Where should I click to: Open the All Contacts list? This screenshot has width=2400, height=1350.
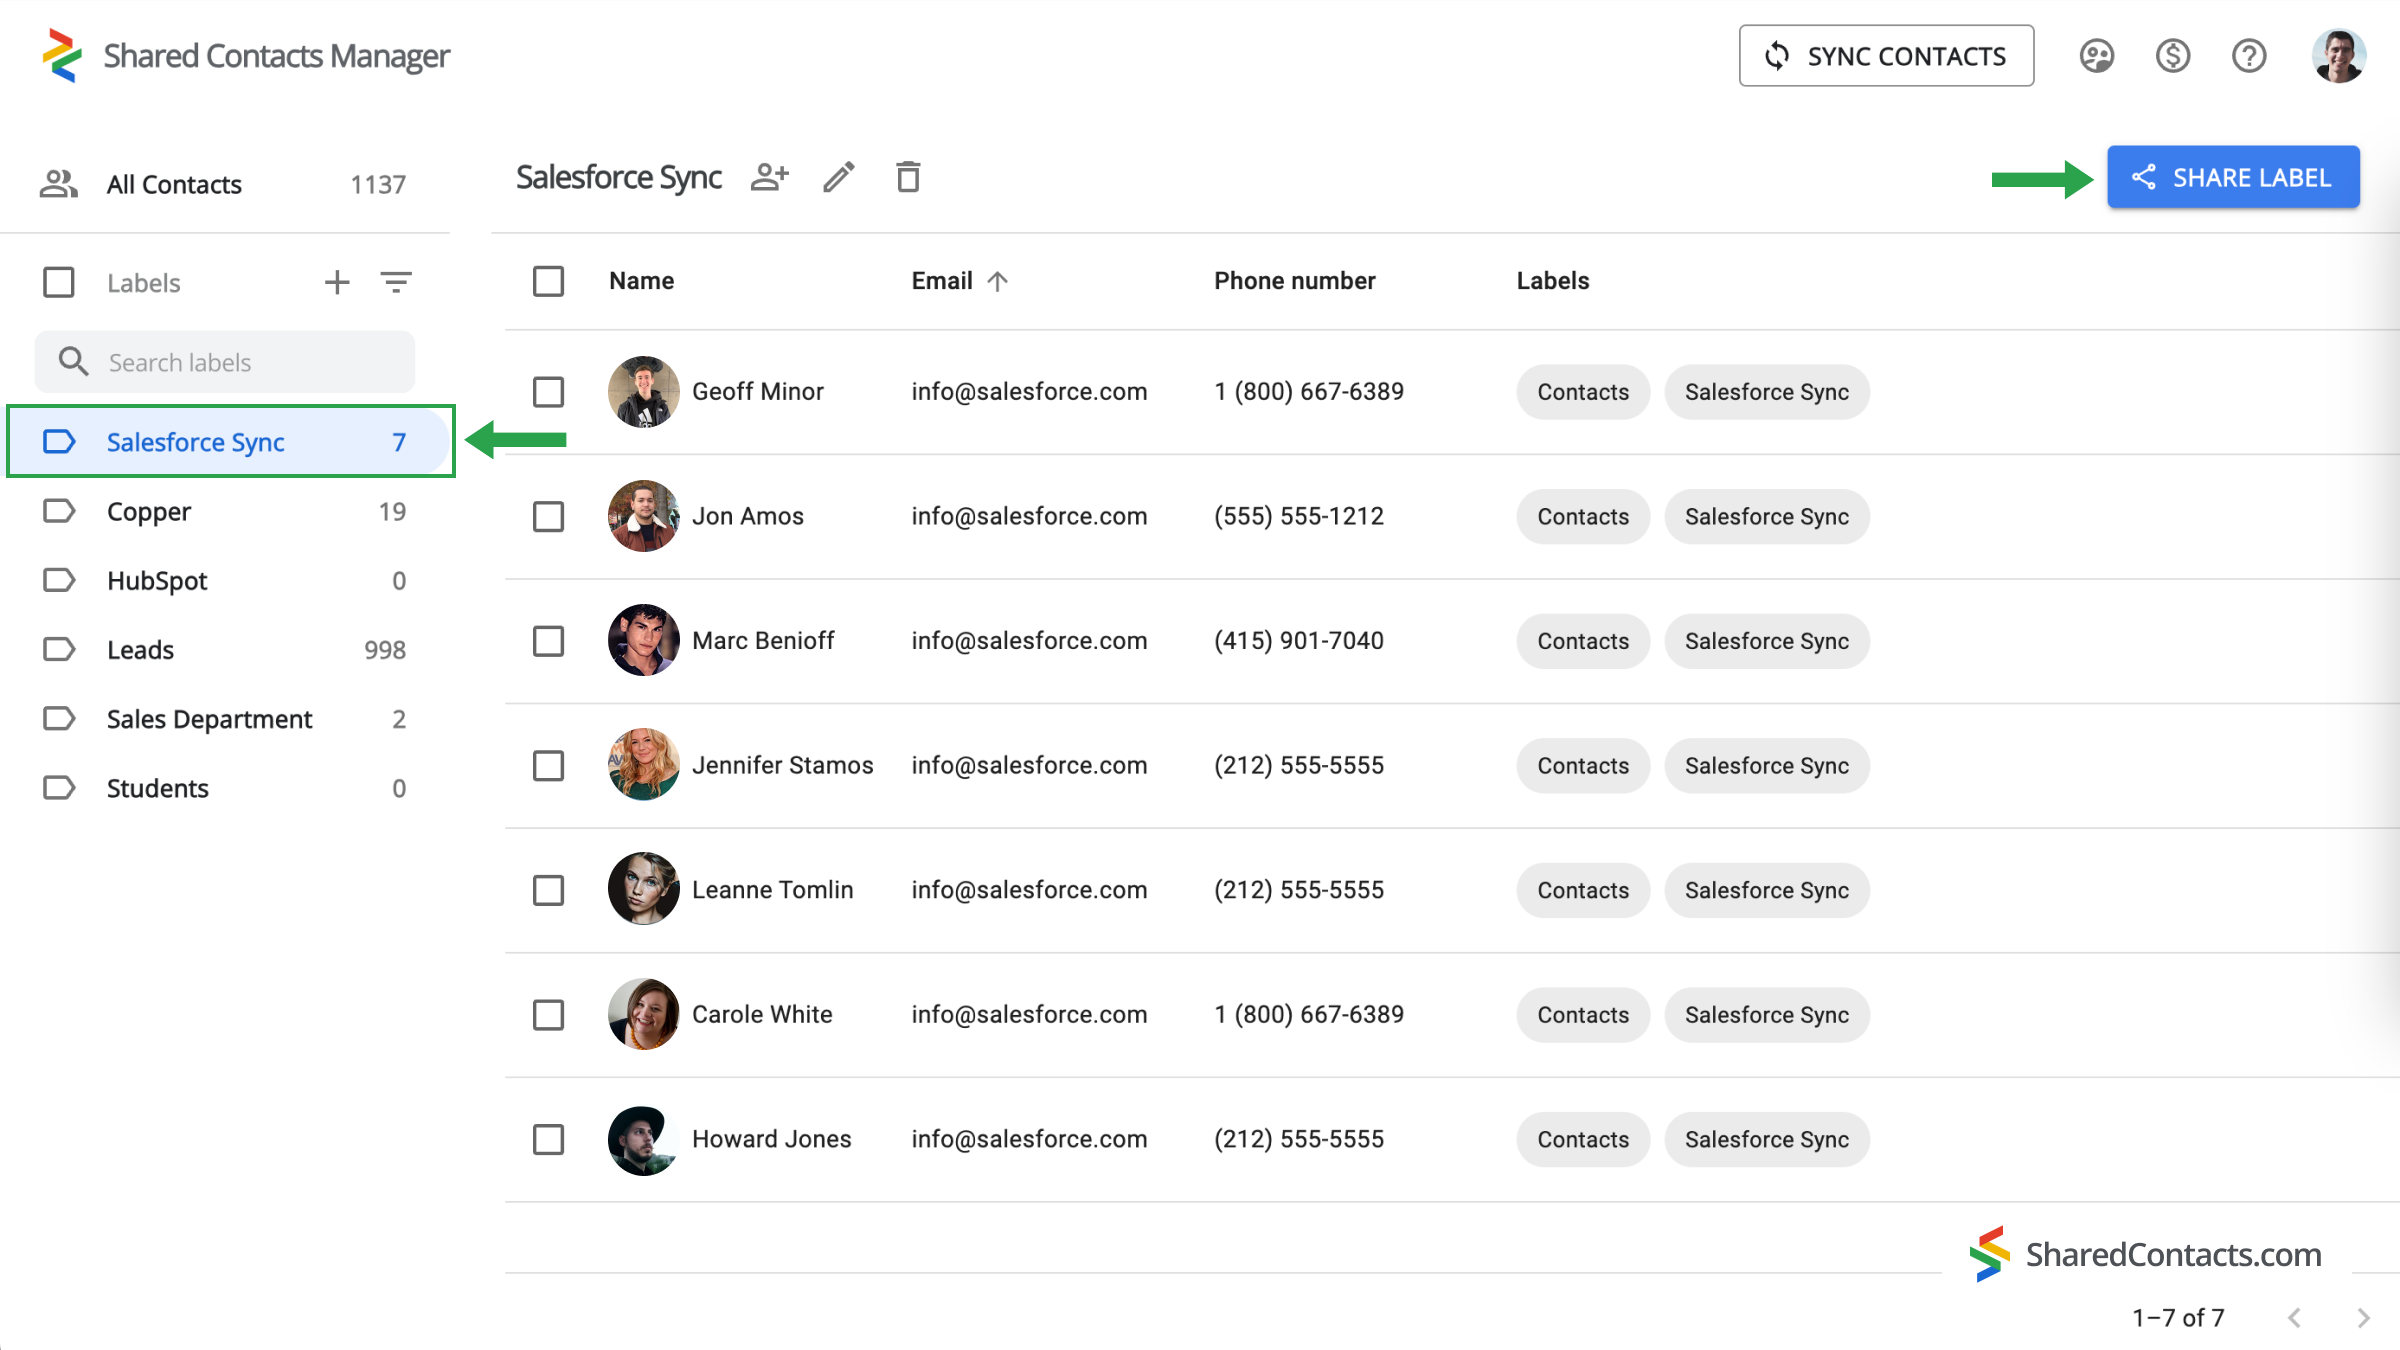pos(225,184)
